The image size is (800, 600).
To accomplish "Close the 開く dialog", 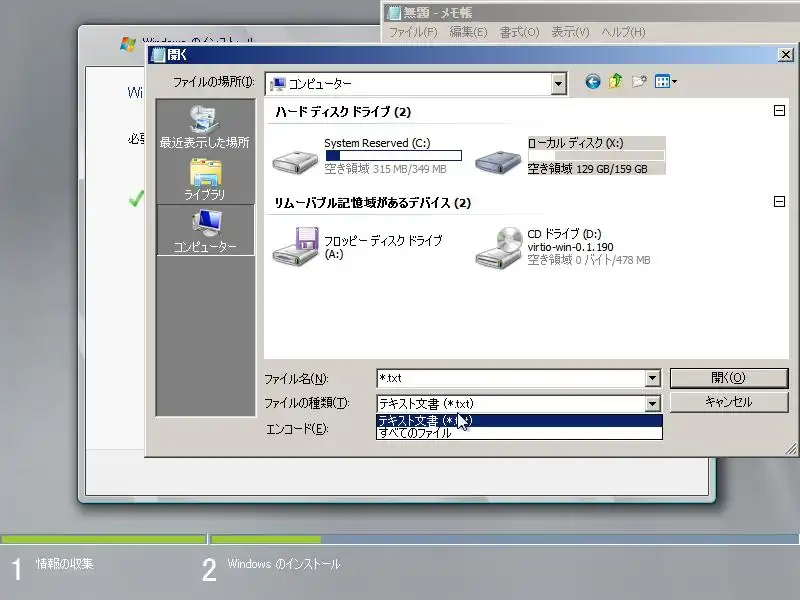I will [786, 55].
